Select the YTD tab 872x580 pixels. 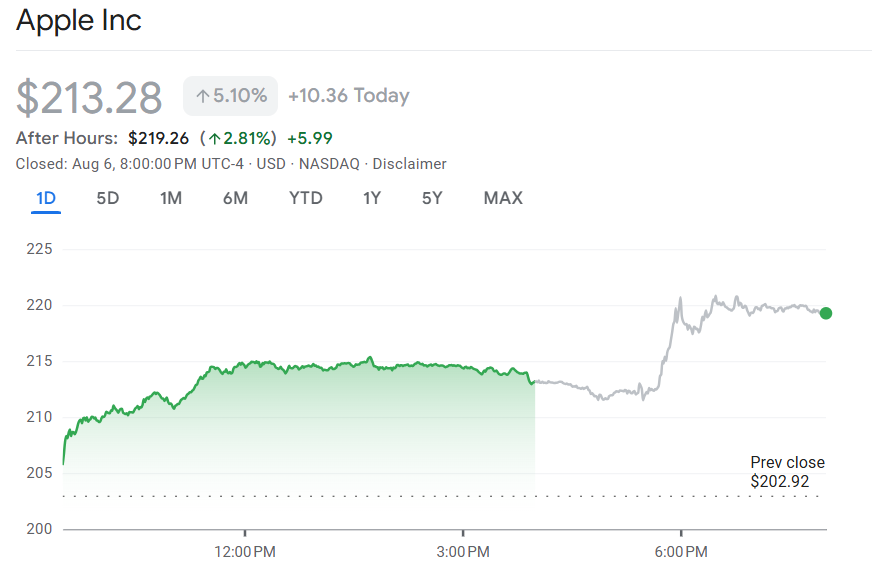coord(306,198)
